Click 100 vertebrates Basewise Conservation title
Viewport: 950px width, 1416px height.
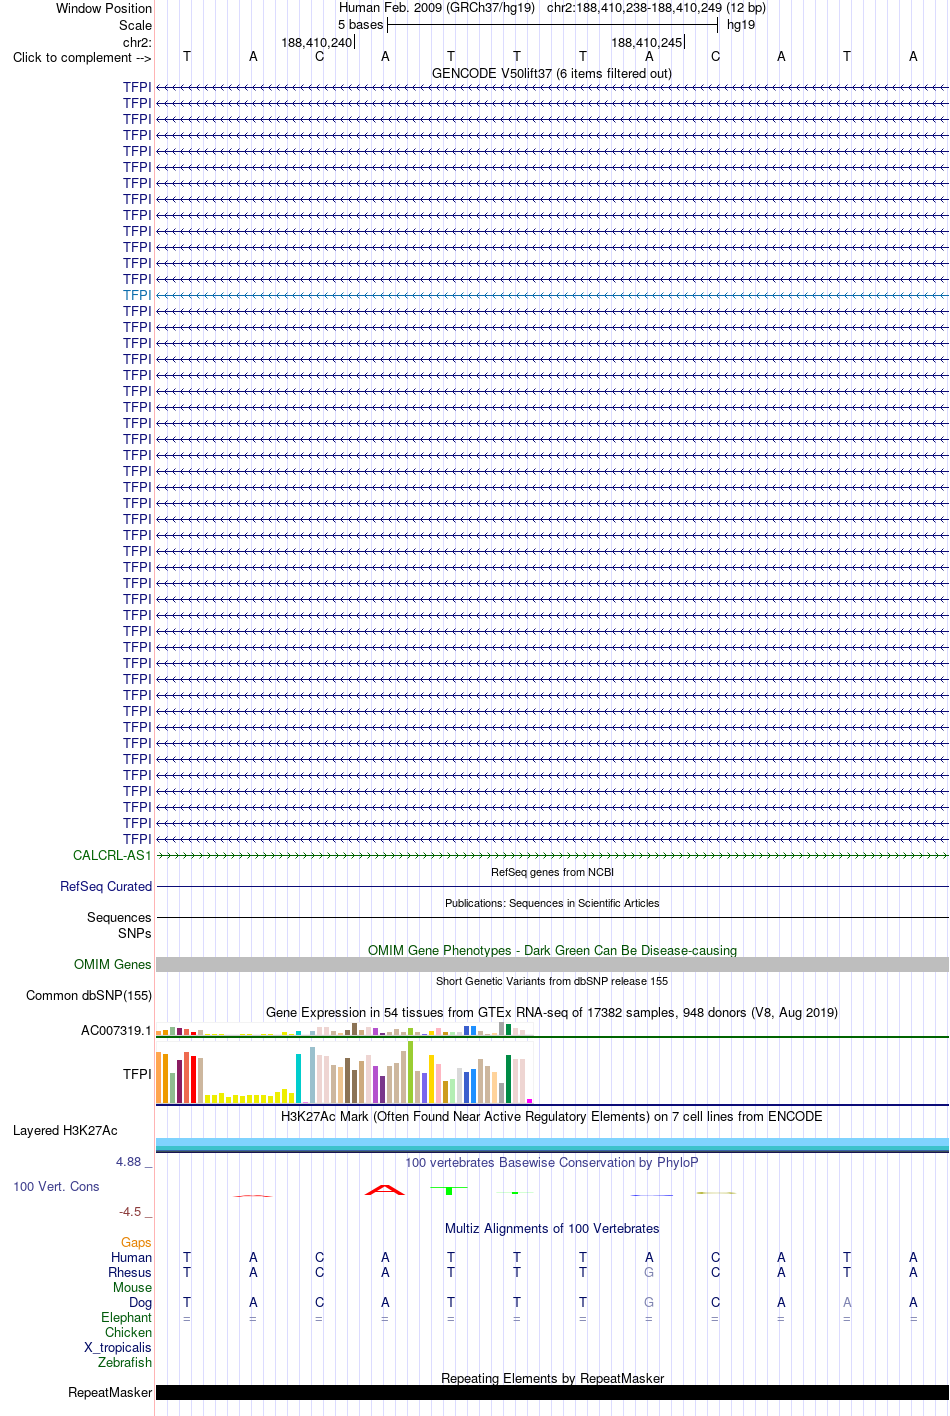point(552,1162)
